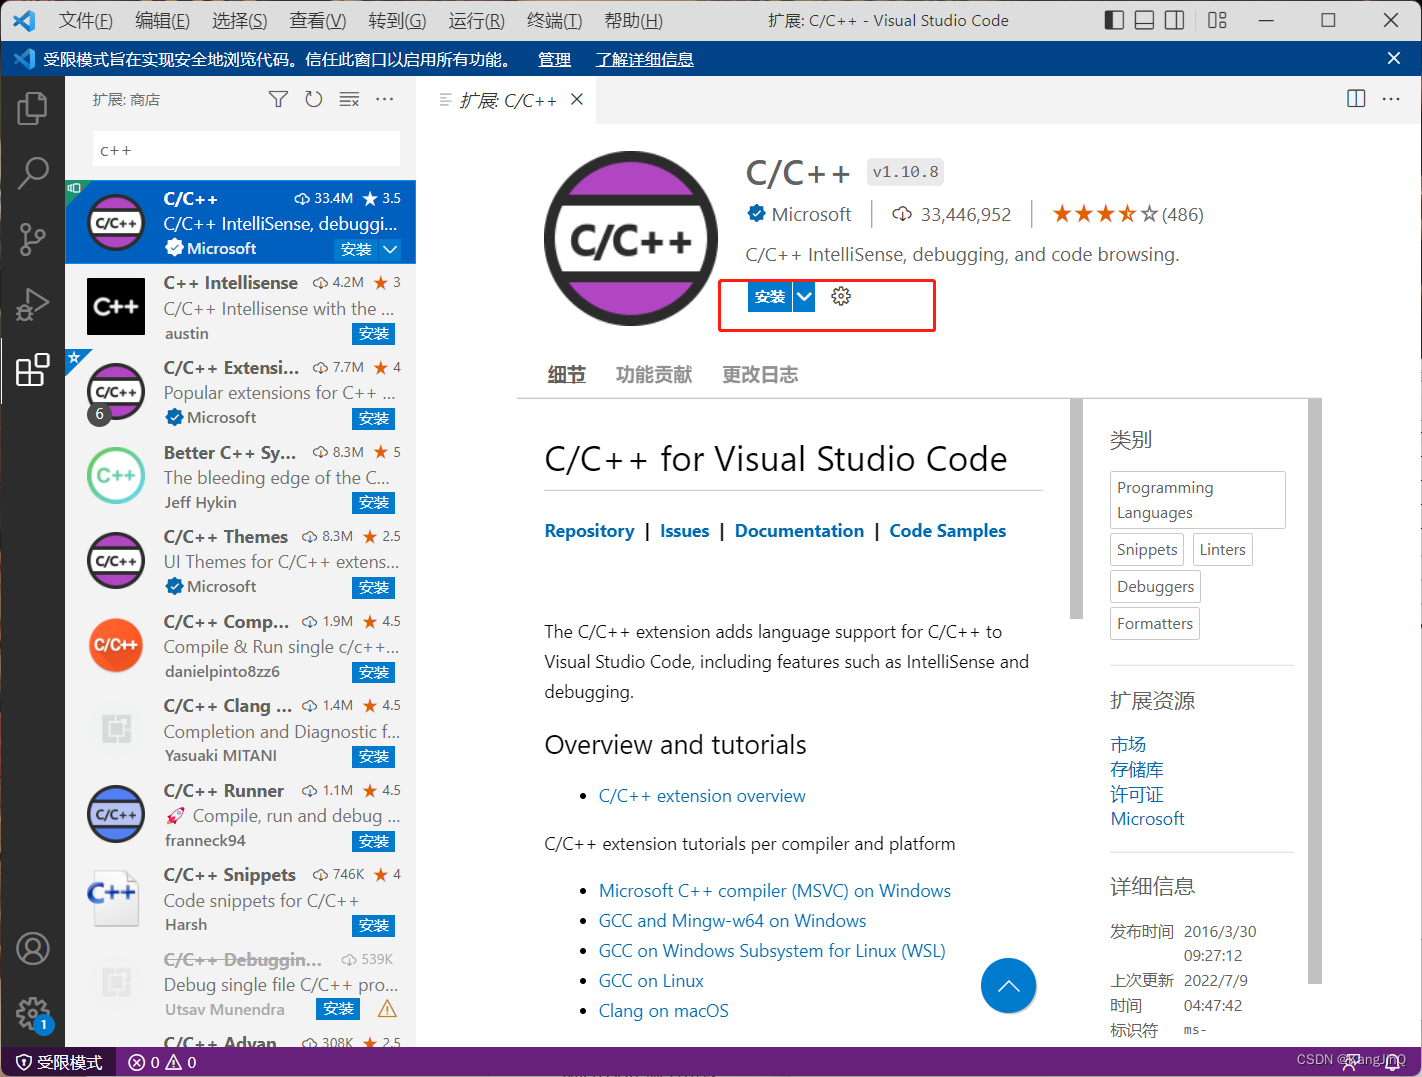1422x1077 pixels.
Task: Open Clang on macOS tutorial link
Action: (663, 1011)
